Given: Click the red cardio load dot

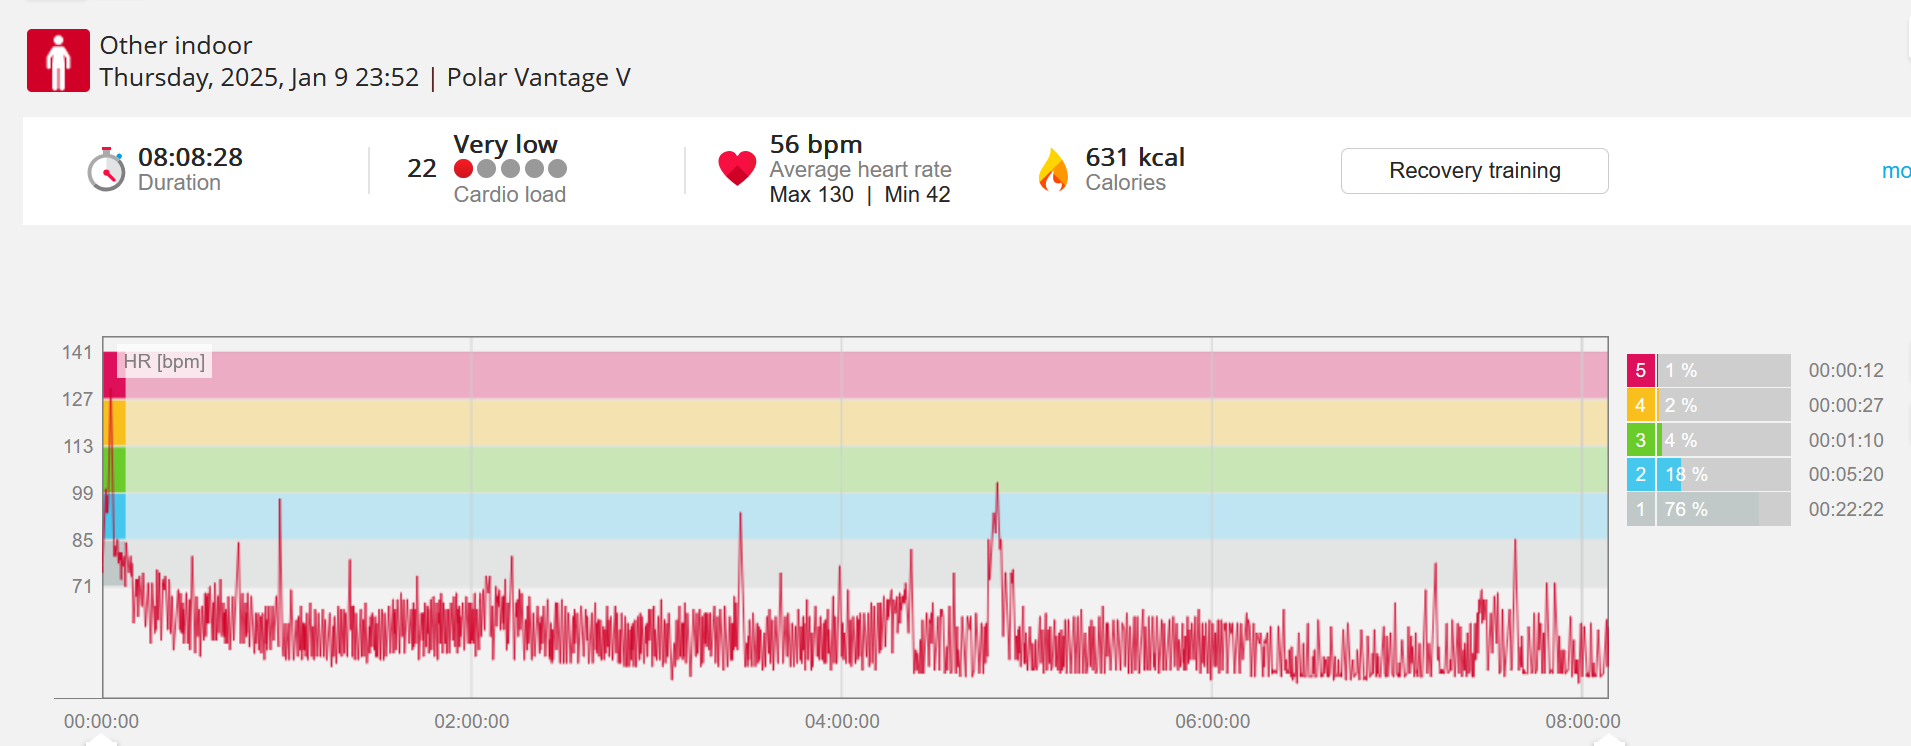Looking at the screenshot, I should (x=463, y=169).
